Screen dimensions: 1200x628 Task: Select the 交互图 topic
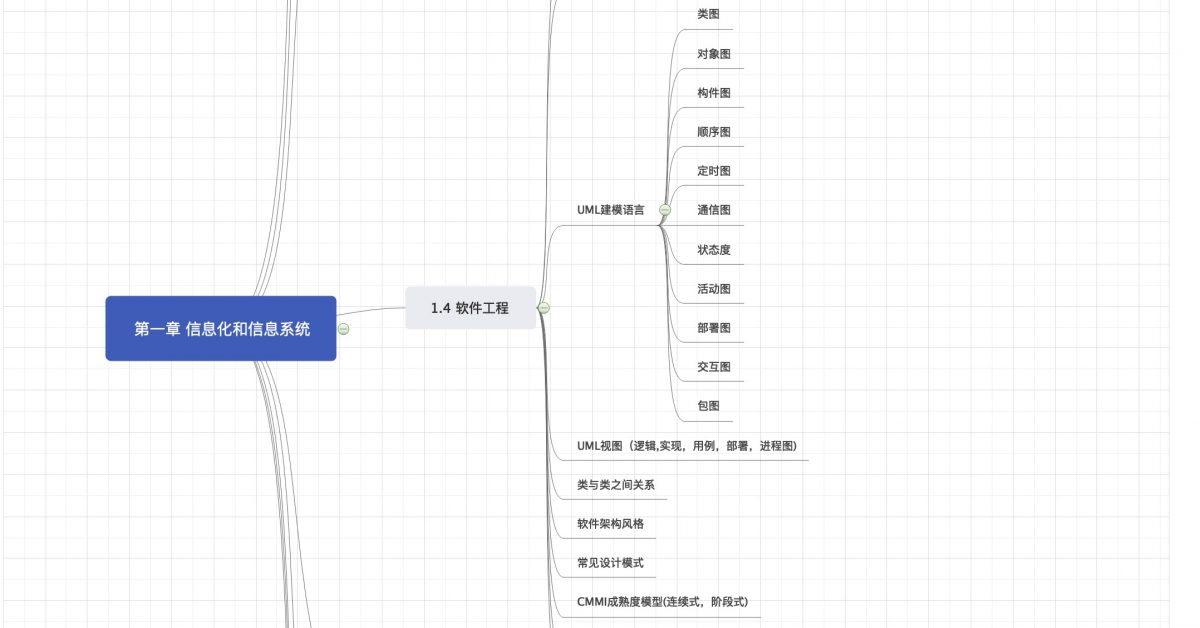coord(714,366)
